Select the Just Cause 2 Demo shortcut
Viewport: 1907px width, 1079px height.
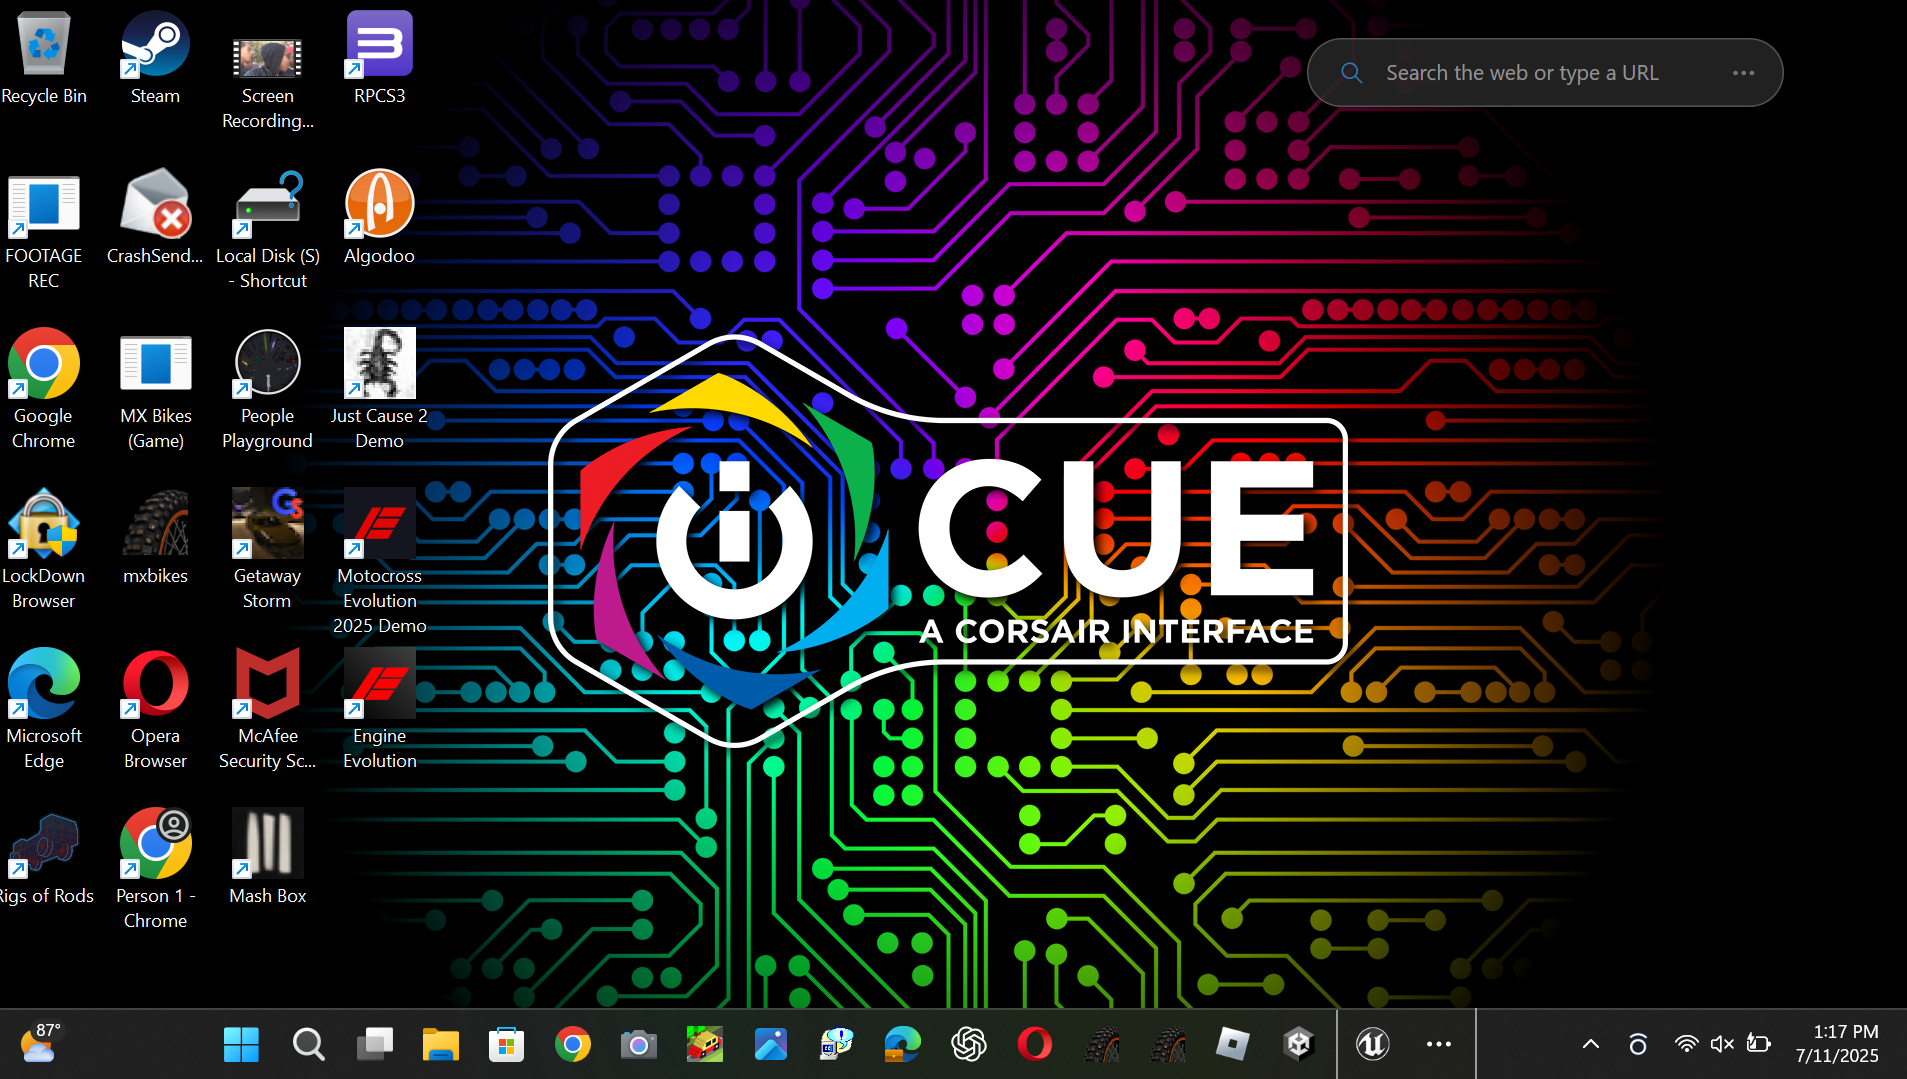379,390
